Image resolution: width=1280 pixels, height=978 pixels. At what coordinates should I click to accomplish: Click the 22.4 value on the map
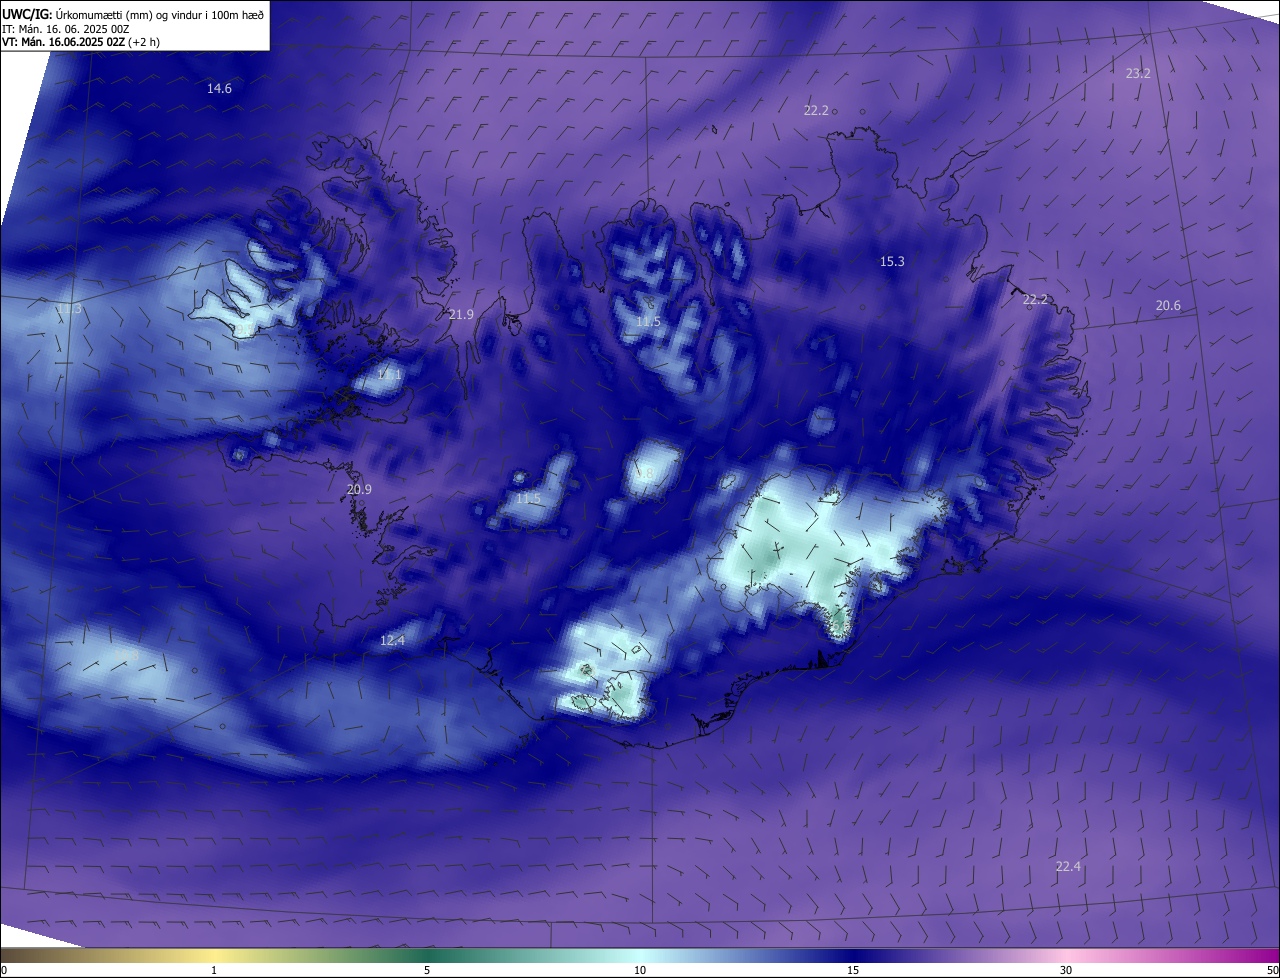(1068, 867)
